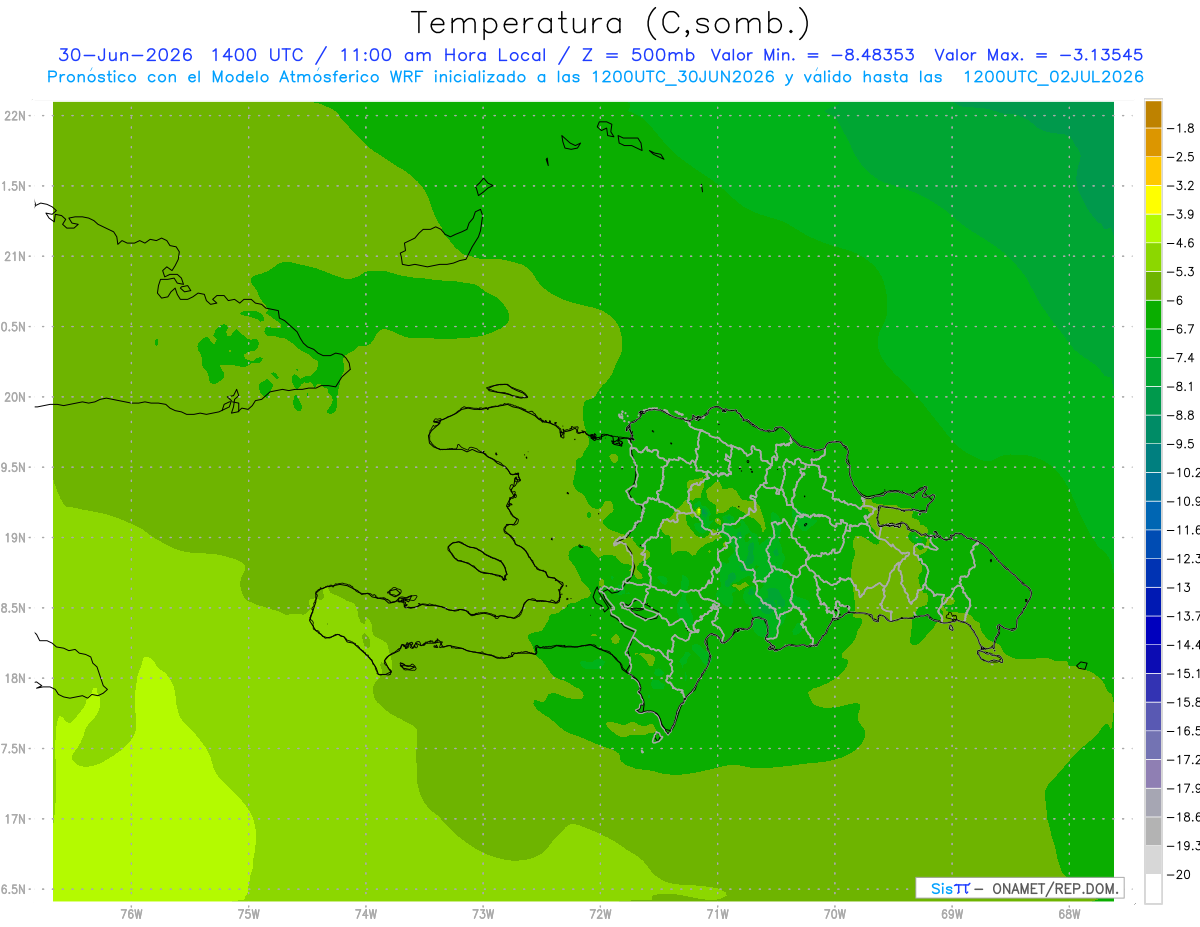Click the "75W" longitude label
The image size is (1200, 927).
[249, 914]
